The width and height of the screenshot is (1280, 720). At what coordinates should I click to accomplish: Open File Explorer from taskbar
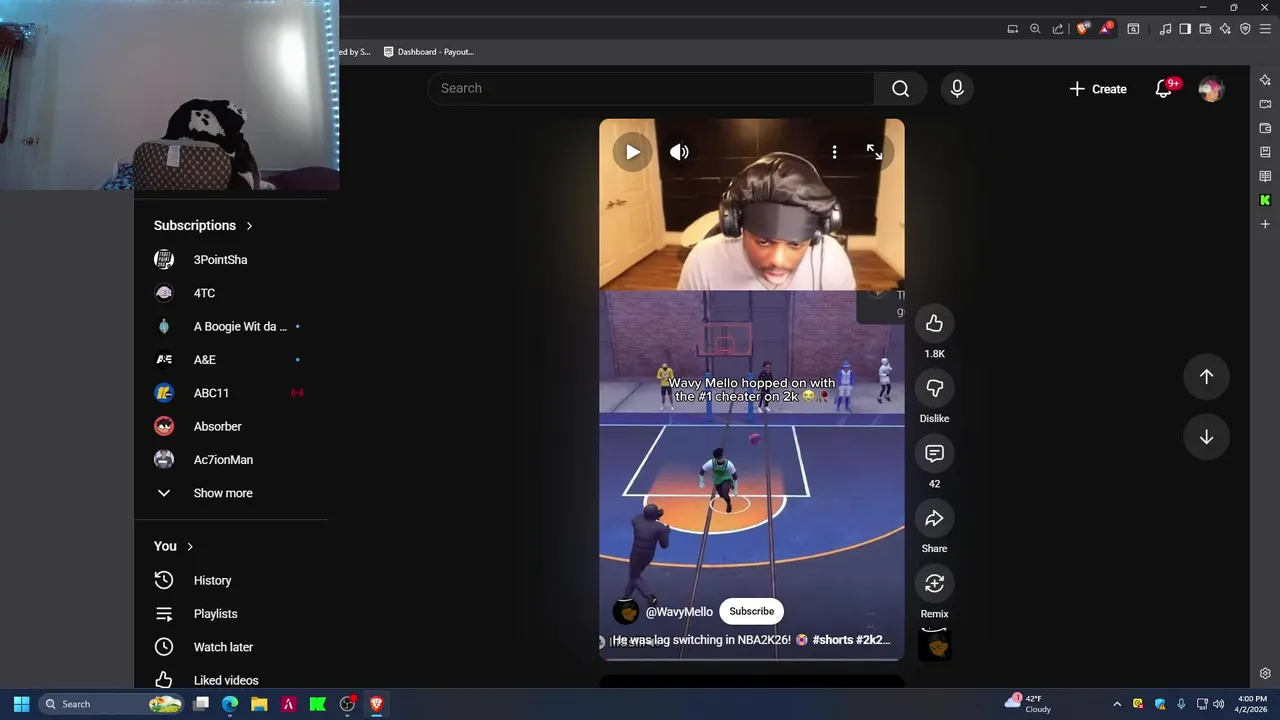tap(259, 704)
